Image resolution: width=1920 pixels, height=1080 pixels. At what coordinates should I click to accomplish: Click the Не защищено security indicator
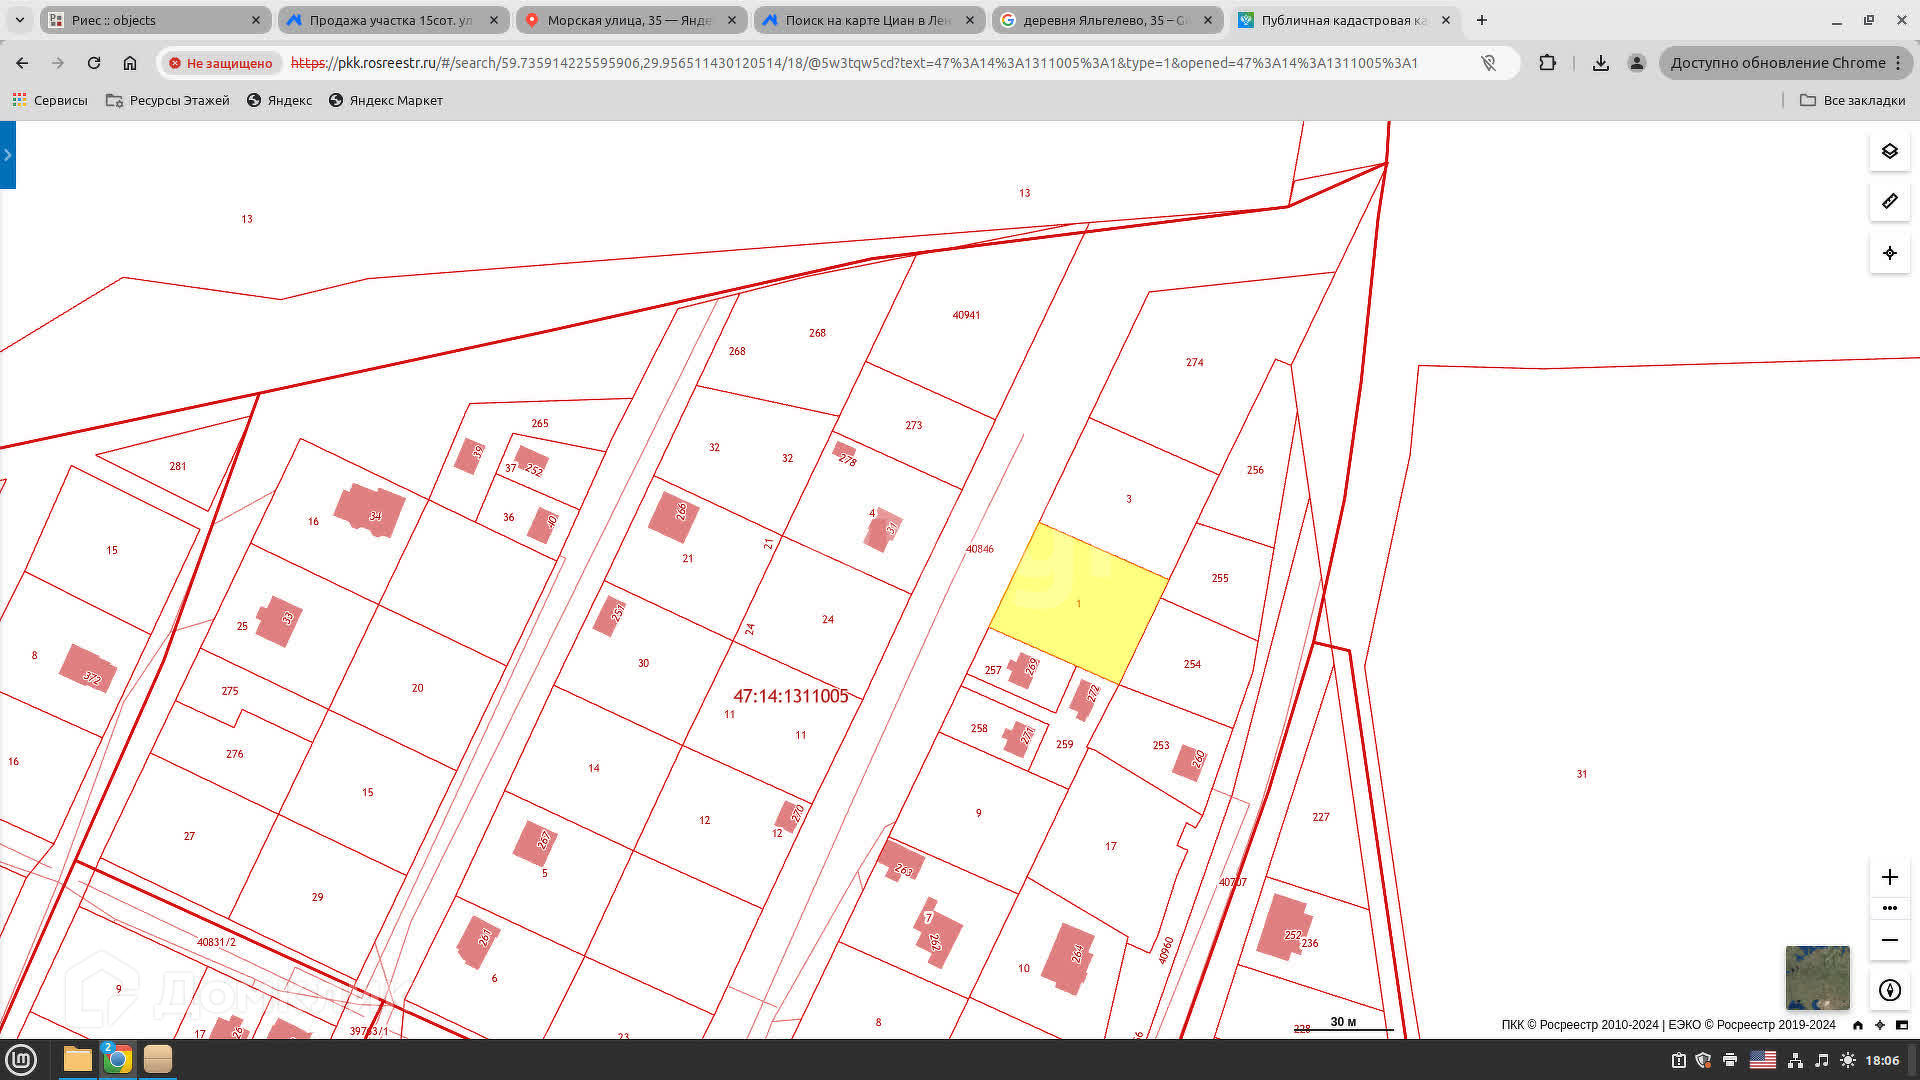click(220, 63)
